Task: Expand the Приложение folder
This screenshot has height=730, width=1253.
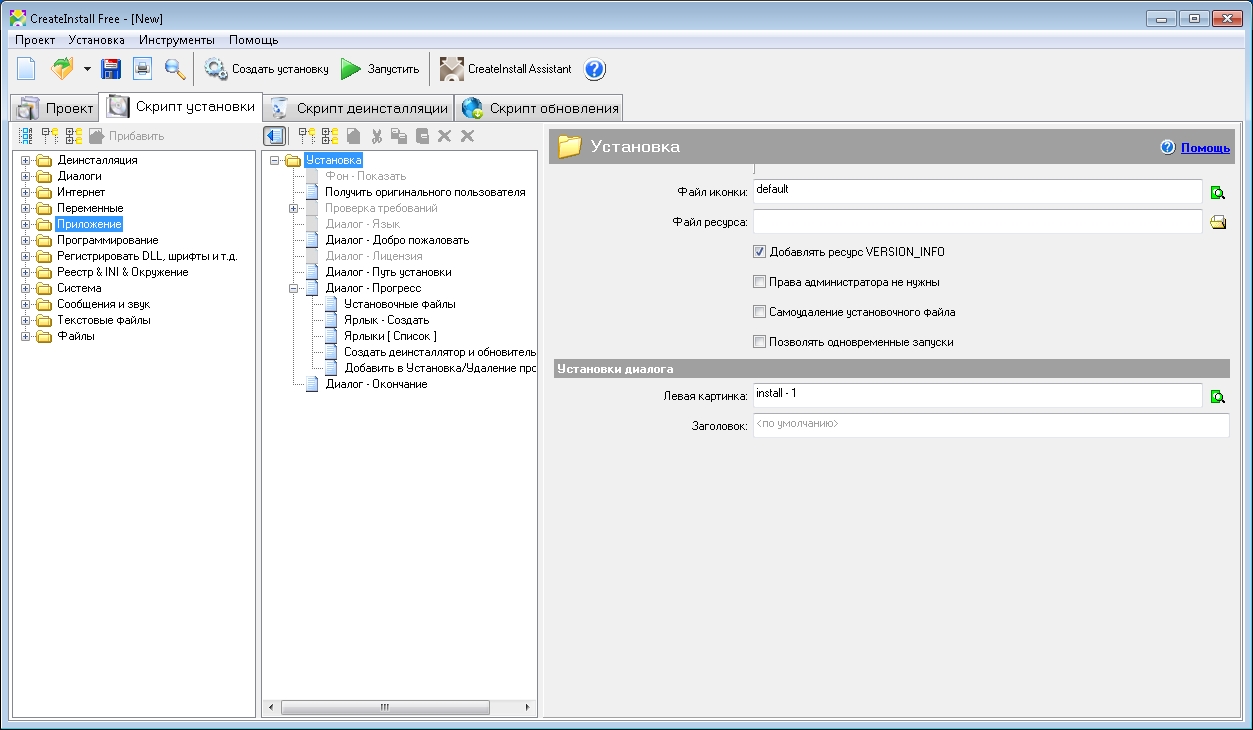Action: pyautogui.click(x=25, y=224)
